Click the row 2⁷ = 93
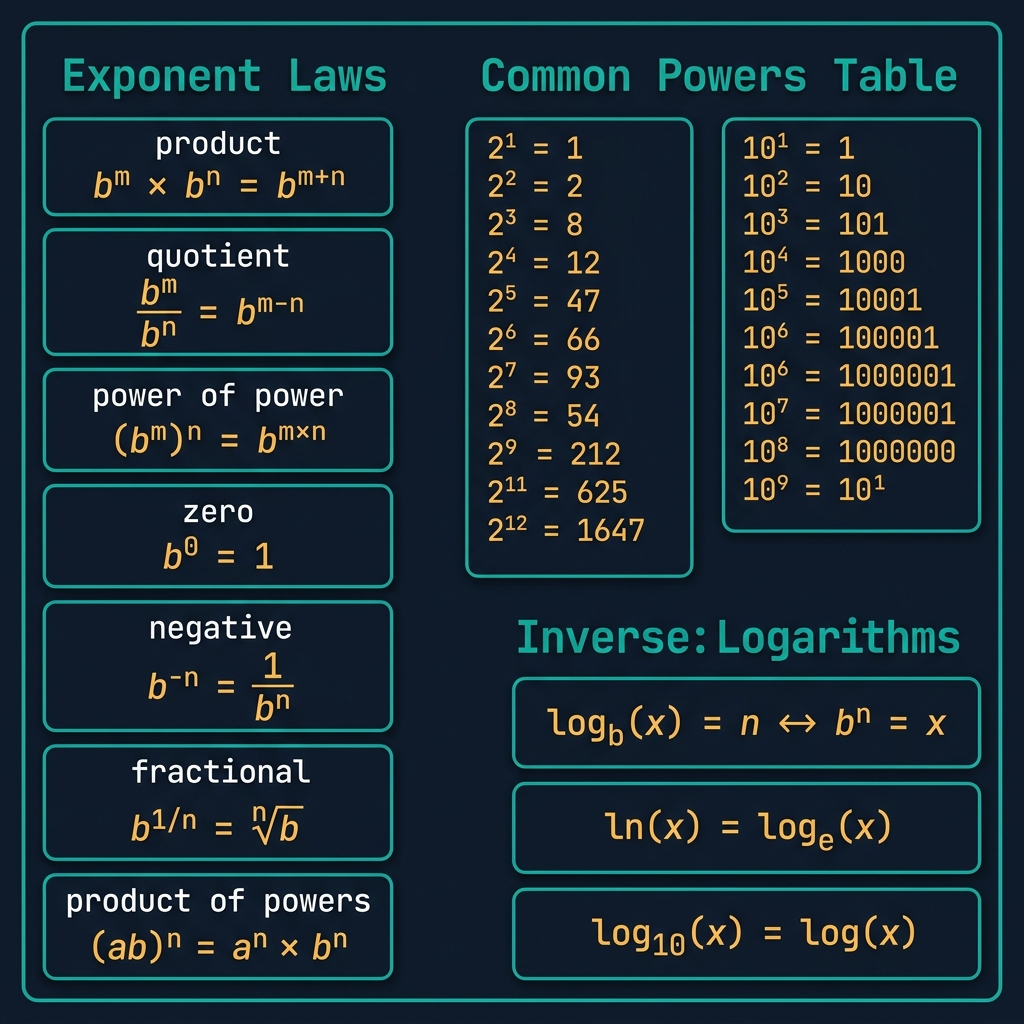This screenshot has width=1024, height=1024. (543, 377)
